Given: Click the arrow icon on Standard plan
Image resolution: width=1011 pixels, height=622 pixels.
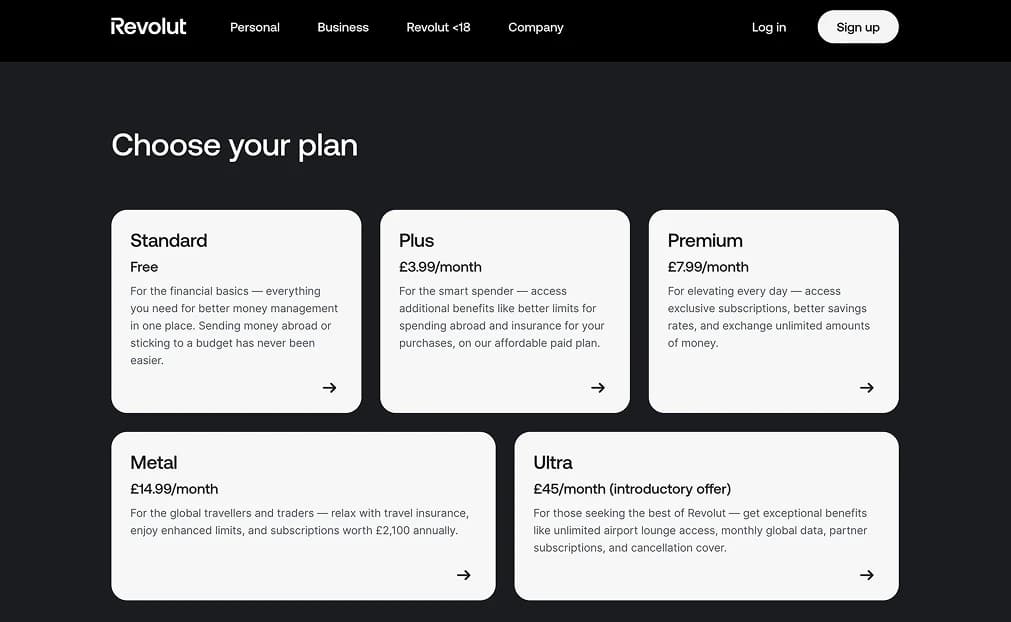Looking at the screenshot, I should (x=329, y=388).
